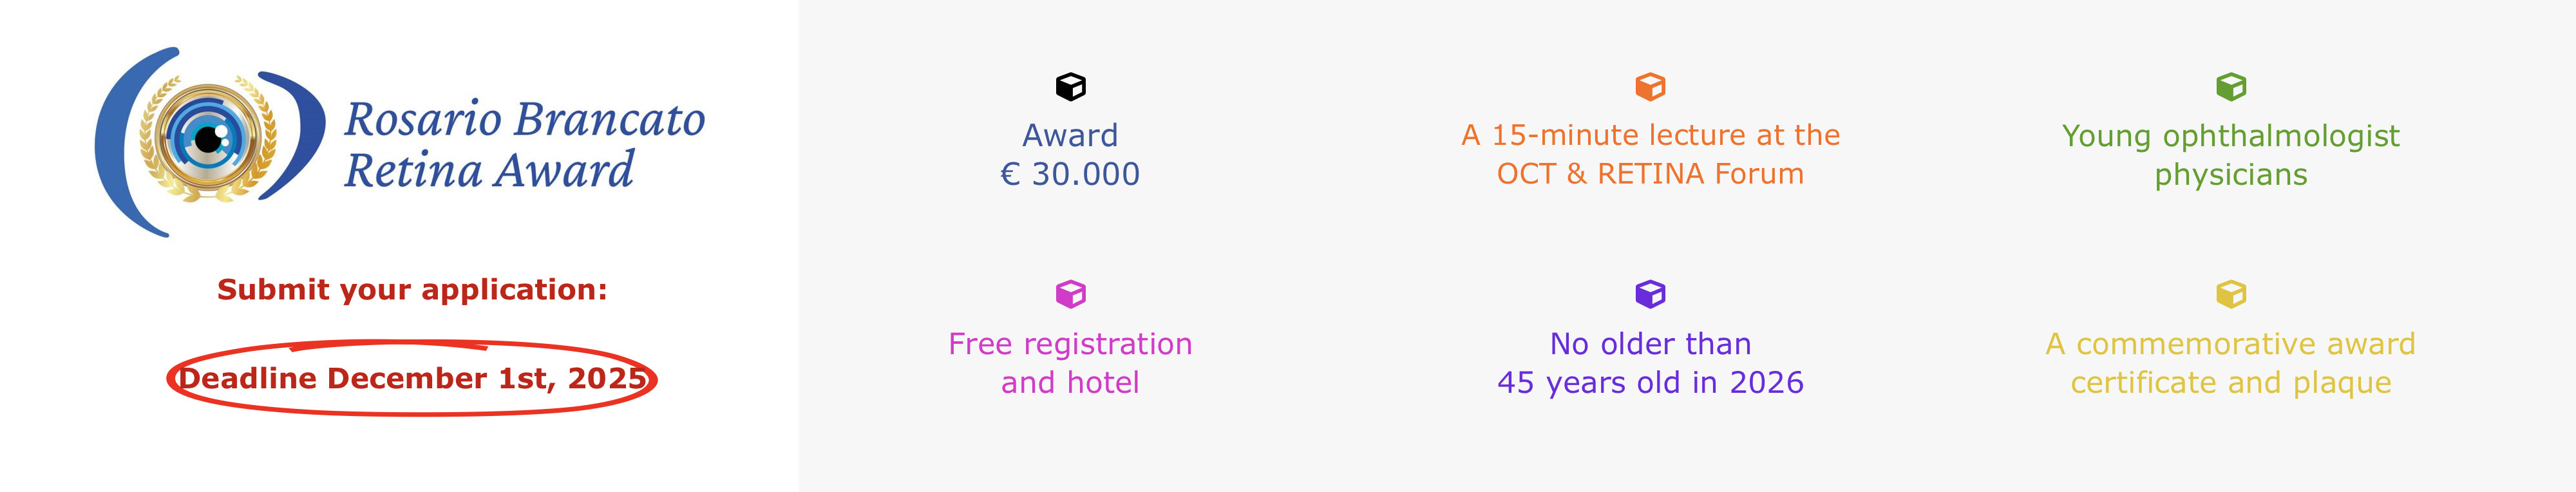Click the yellow cube icon above commemorative award

pyautogui.click(x=2231, y=294)
